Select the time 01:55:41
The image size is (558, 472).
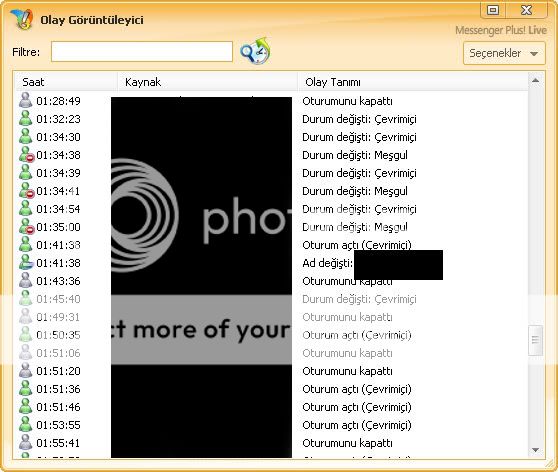coord(58,443)
